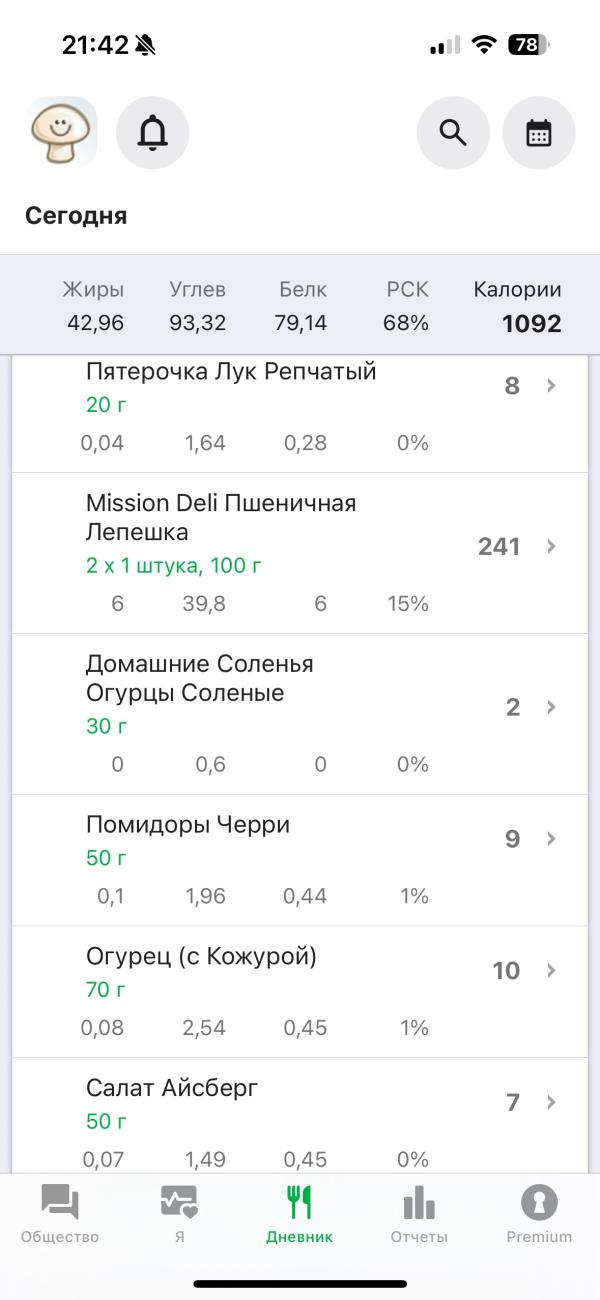Tap the Сегодня date heading

(76, 216)
